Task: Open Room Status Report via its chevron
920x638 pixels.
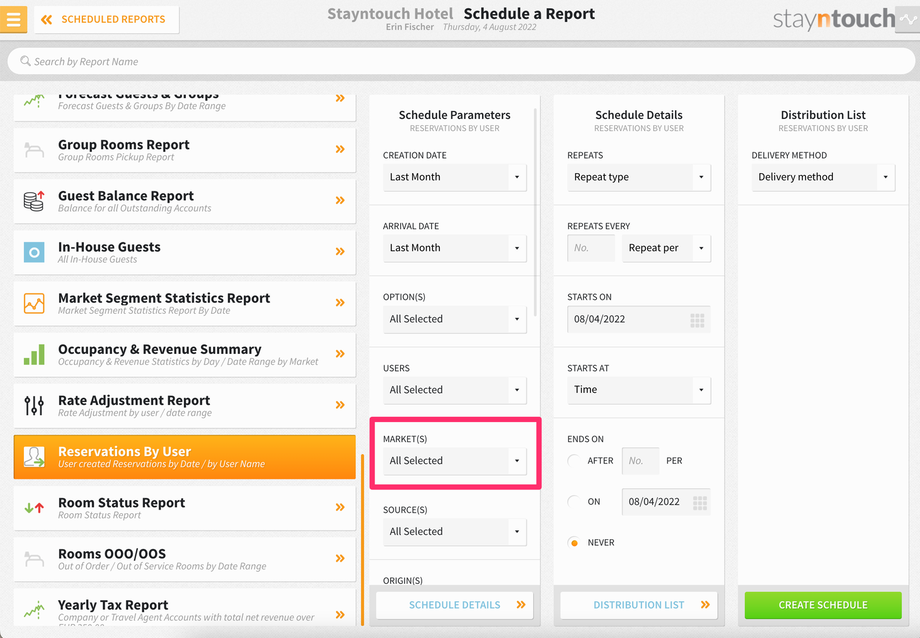Action: (340, 507)
